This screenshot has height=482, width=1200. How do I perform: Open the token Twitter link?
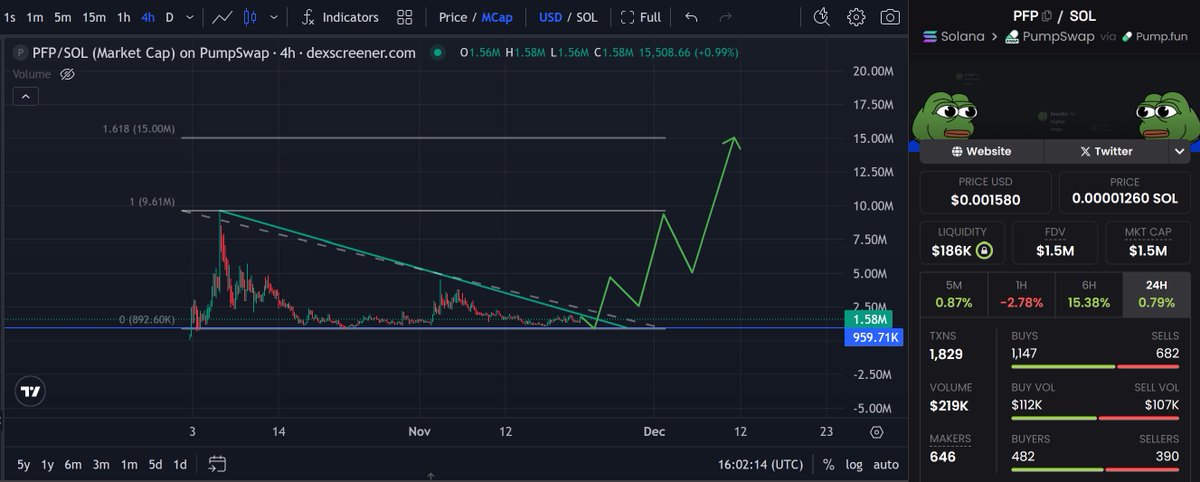tap(1106, 151)
